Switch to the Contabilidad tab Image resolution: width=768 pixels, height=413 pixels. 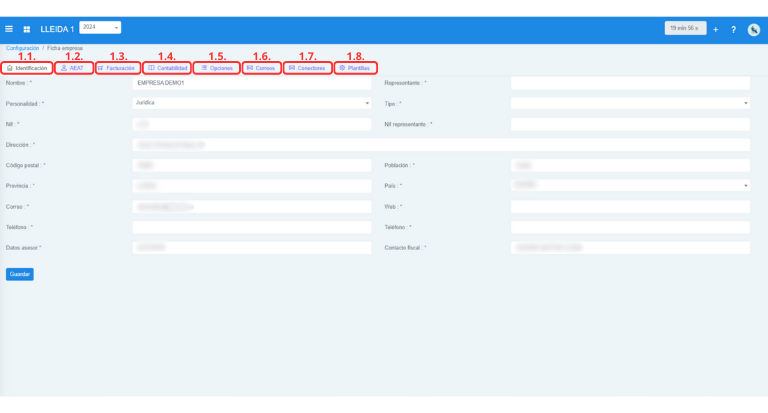pyautogui.click(x=168, y=68)
